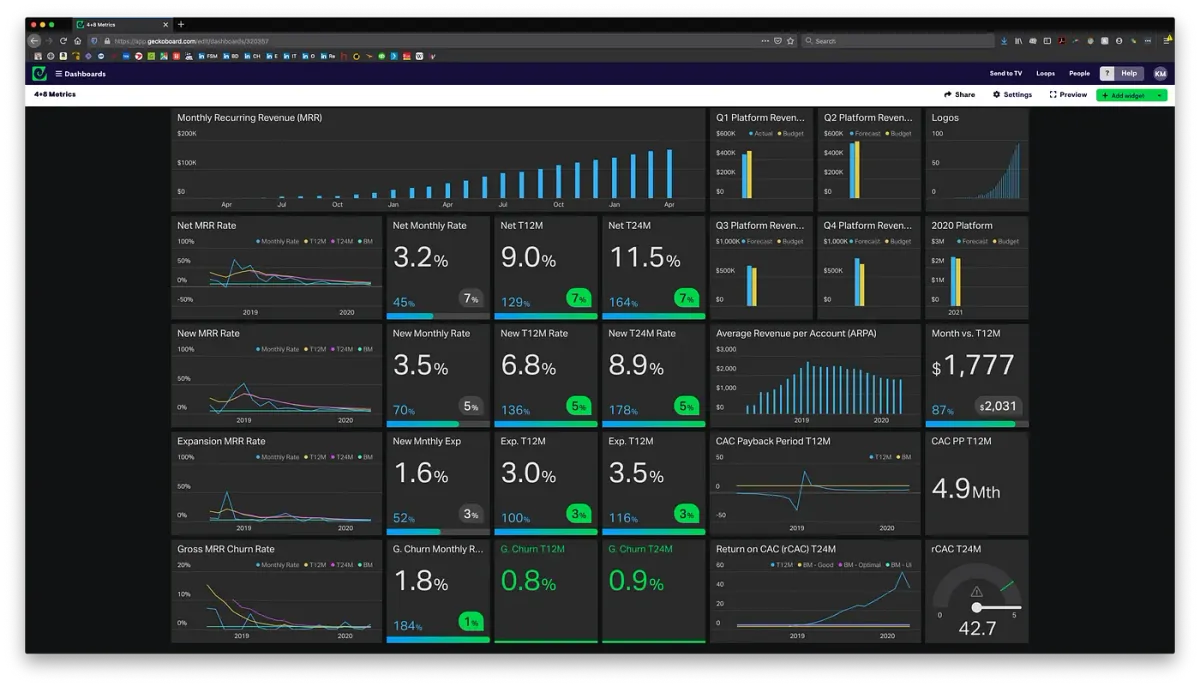Open fullscreen Preview mode

pos(1068,95)
